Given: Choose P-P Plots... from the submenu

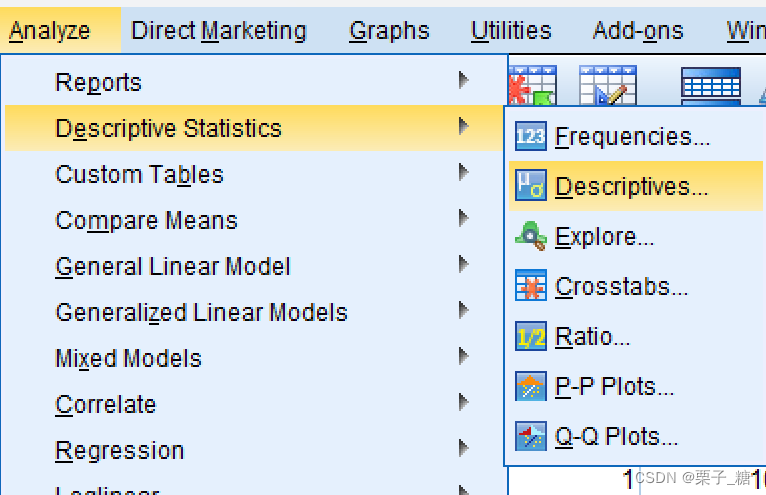Looking at the screenshot, I should 636,387.
